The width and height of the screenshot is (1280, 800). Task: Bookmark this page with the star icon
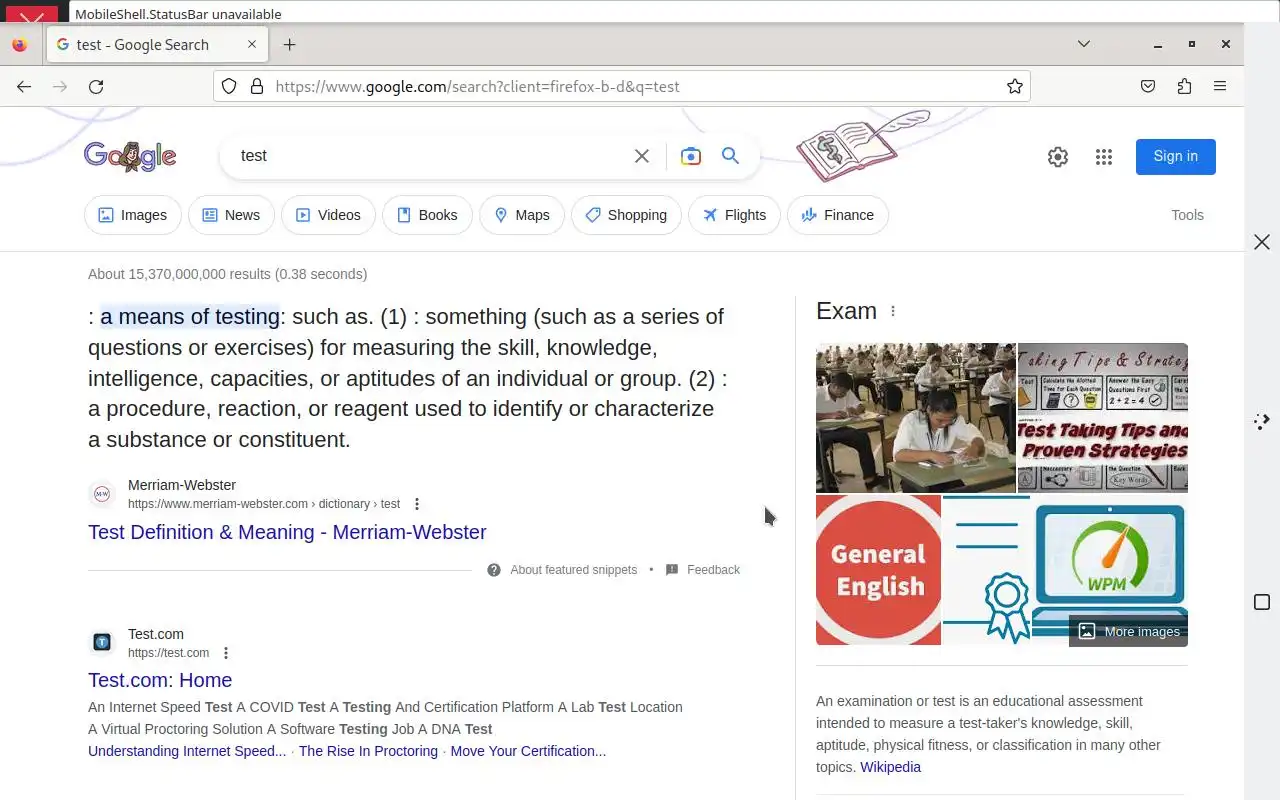pyautogui.click(x=1015, y=86)
